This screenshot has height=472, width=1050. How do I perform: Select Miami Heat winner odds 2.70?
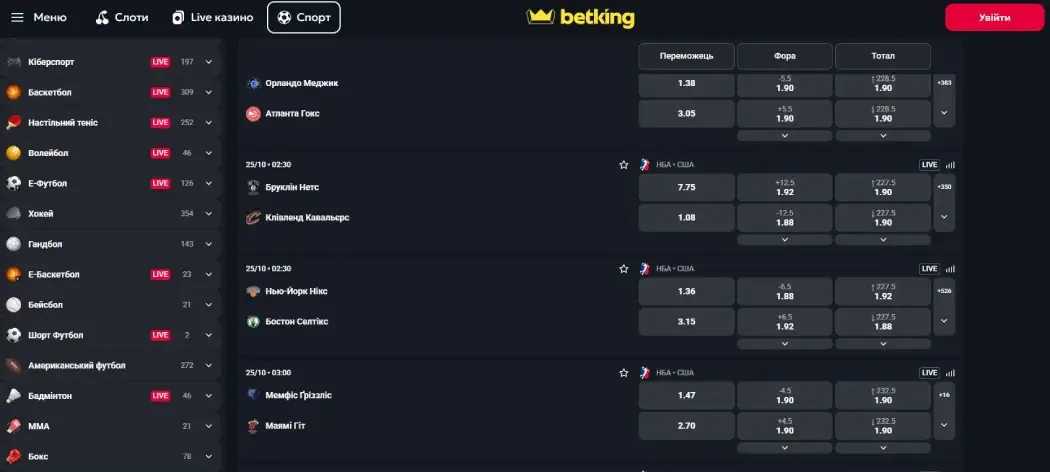686,426
